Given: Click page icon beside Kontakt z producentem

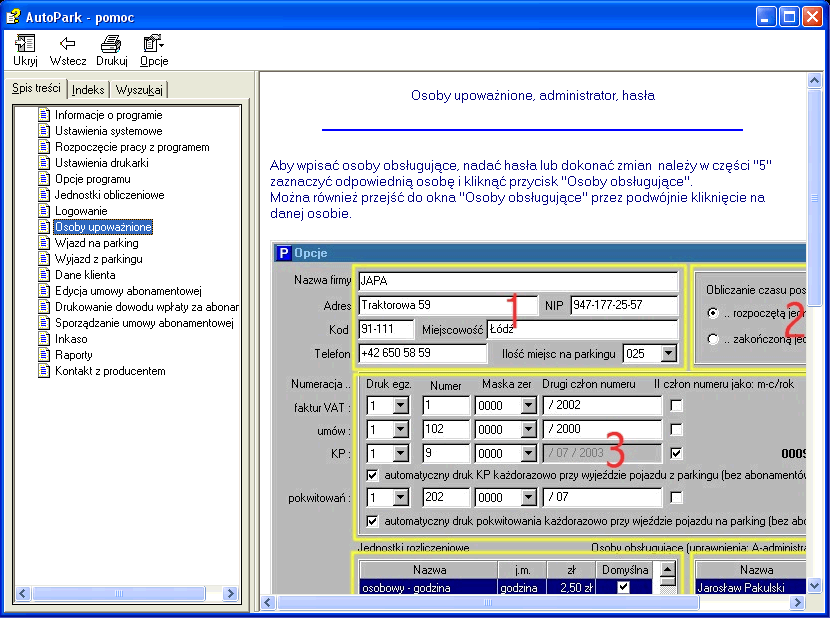Looking at the screenshot, I should 44,371.
